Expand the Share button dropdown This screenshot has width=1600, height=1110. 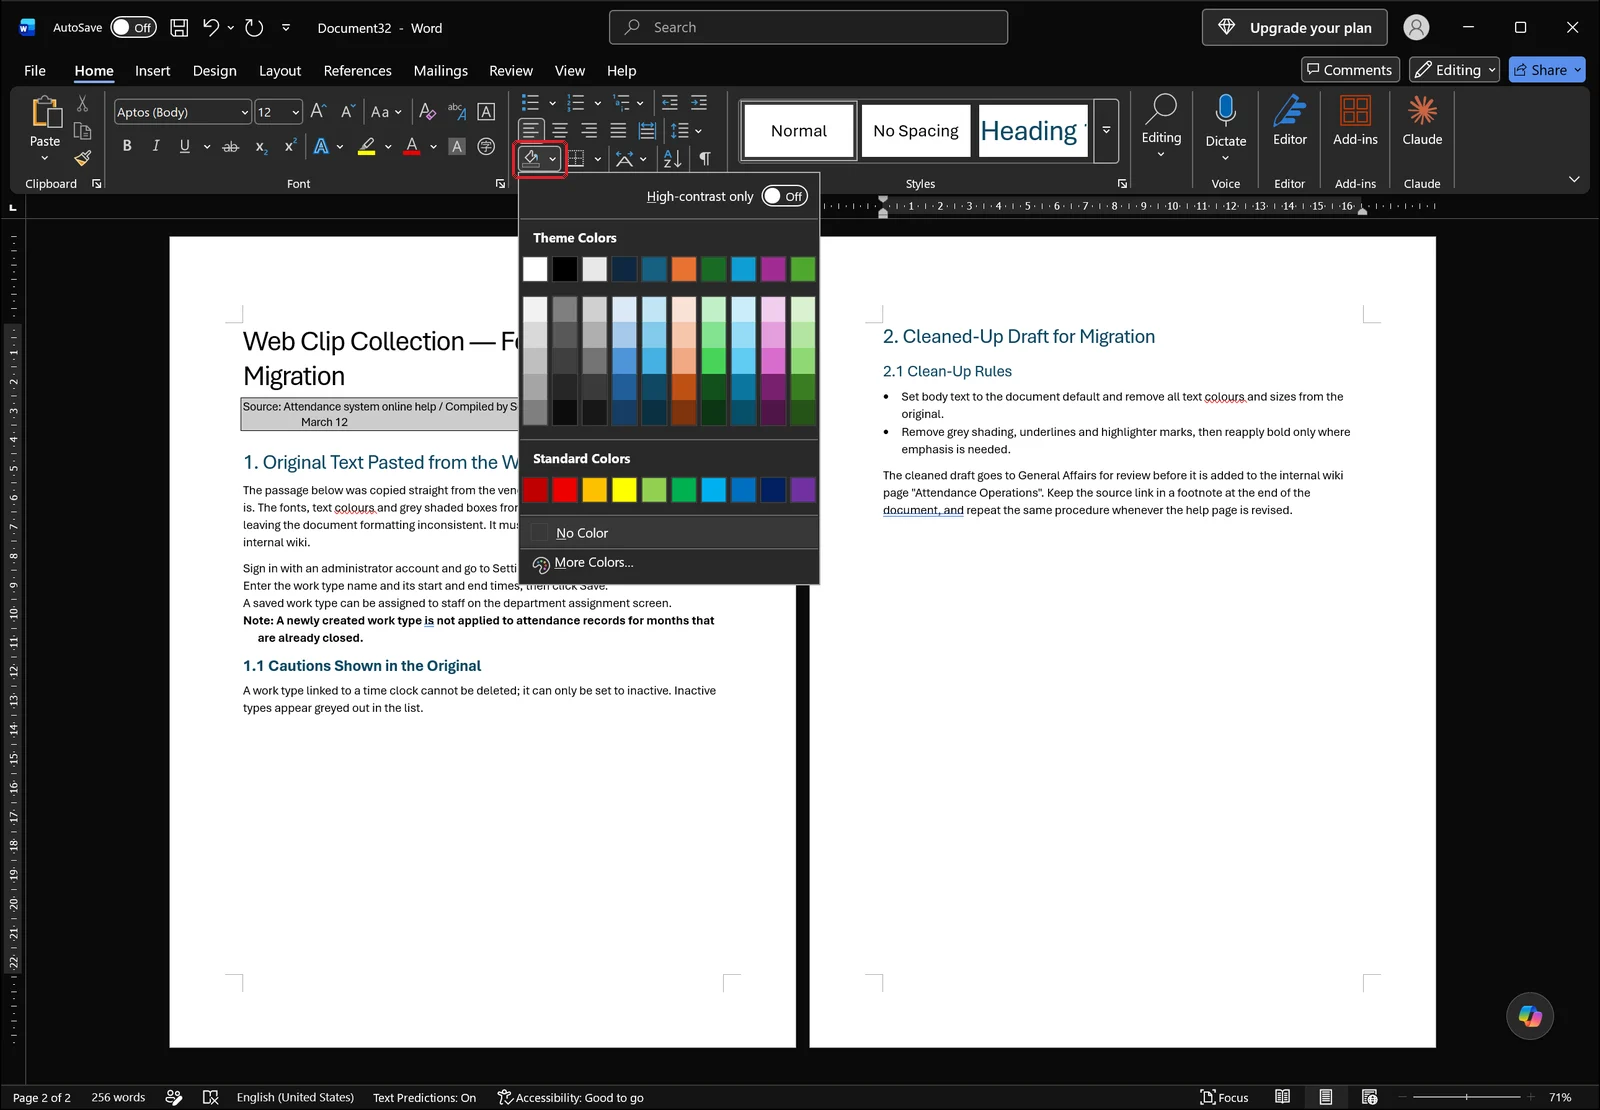tap(1577, 70)
